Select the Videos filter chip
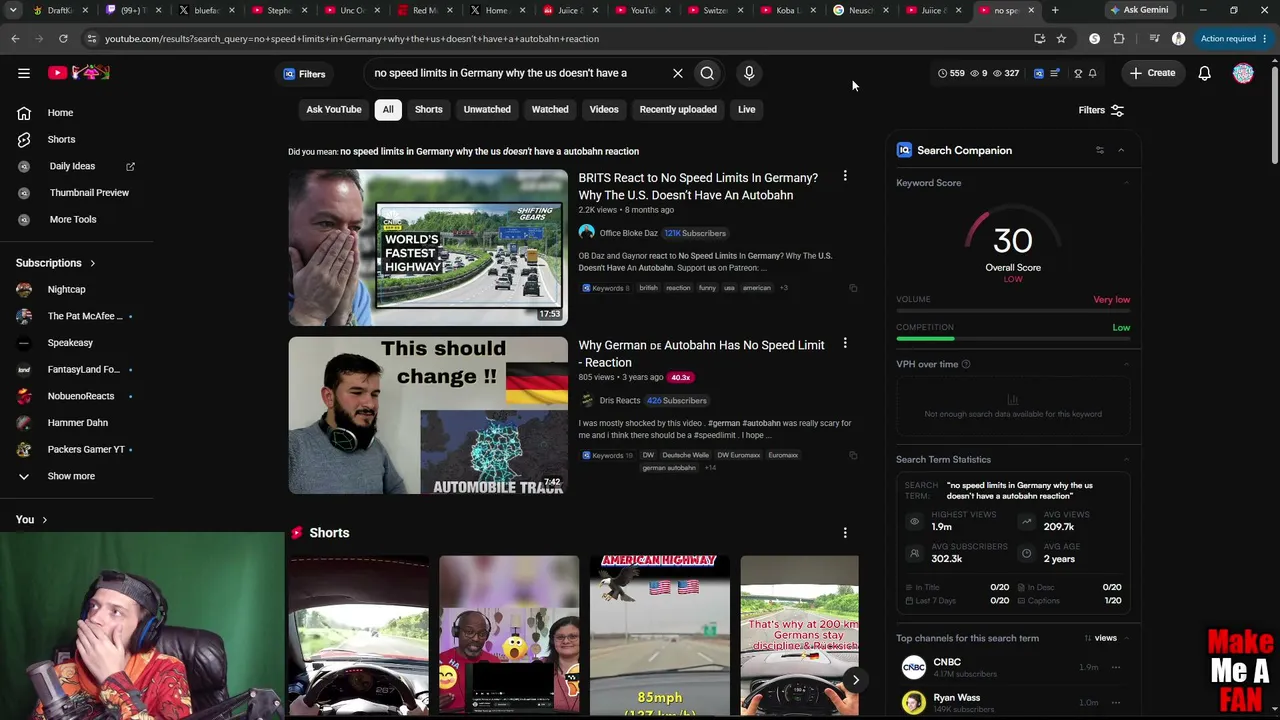The width and height of the screenshot is (1280, 720). coord(604,109)
